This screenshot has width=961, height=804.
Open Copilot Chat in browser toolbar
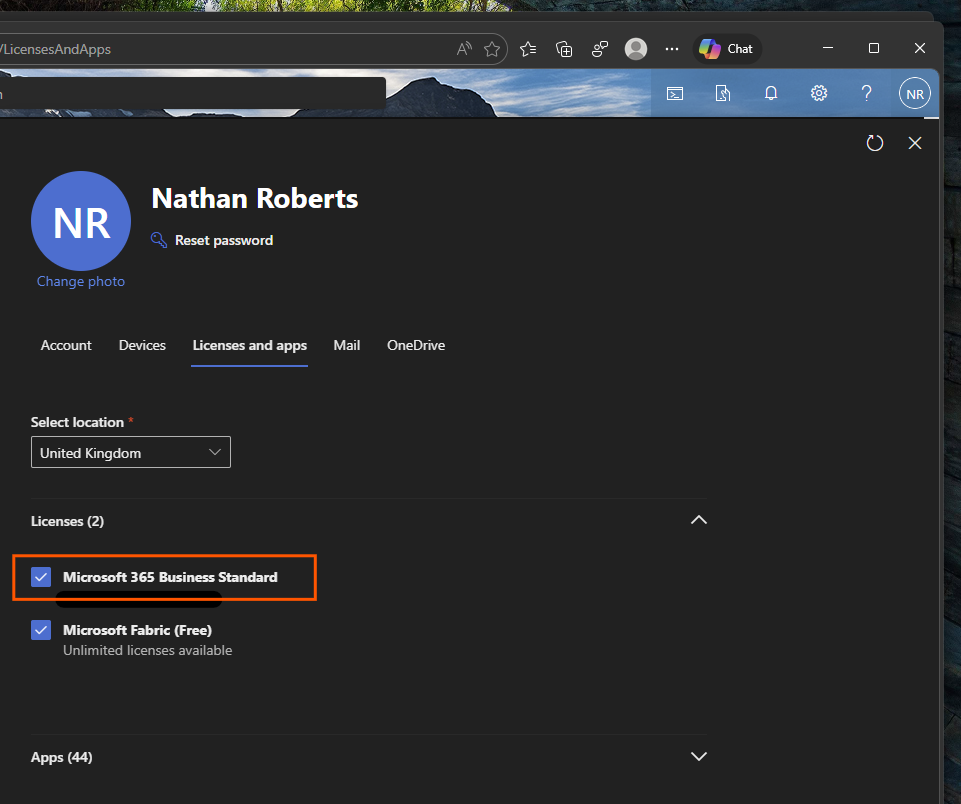pos(727,49)
